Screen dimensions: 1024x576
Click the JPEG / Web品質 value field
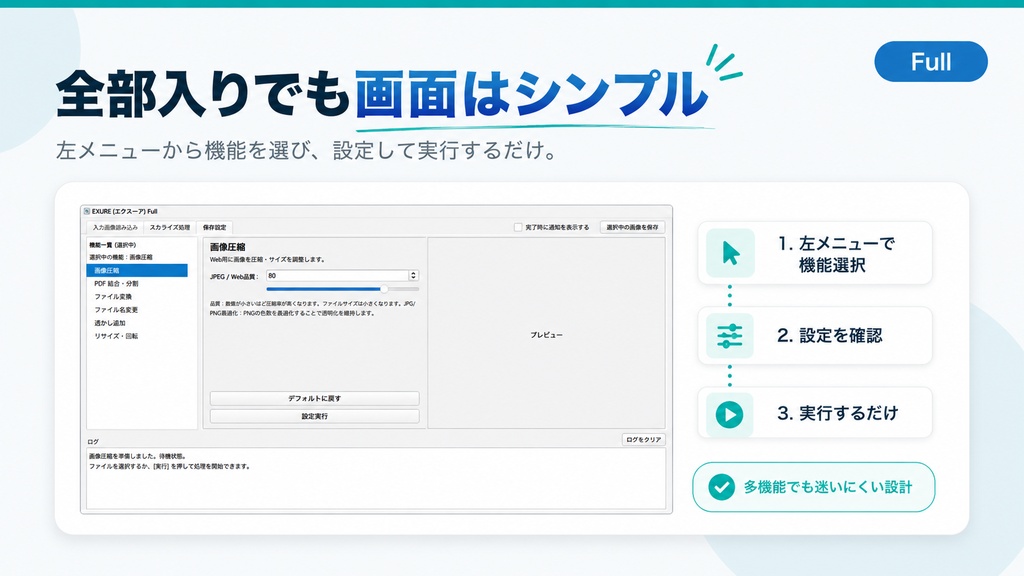338,276
